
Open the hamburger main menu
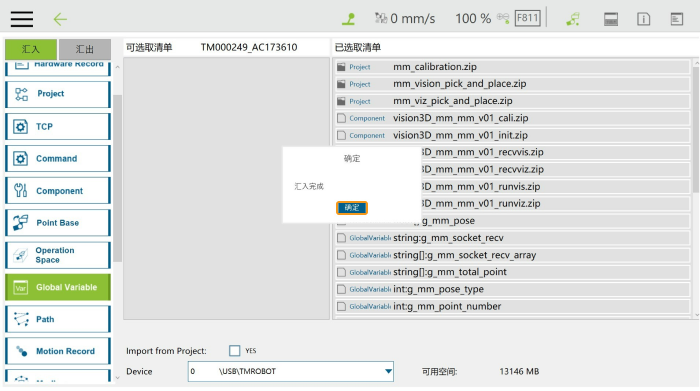(x=22, y=19)
